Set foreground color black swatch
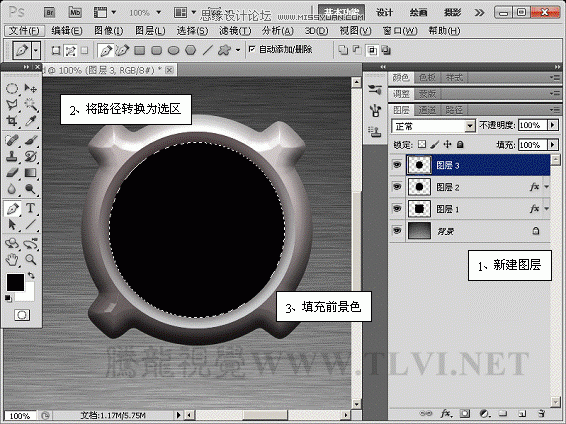 (15, 282)
